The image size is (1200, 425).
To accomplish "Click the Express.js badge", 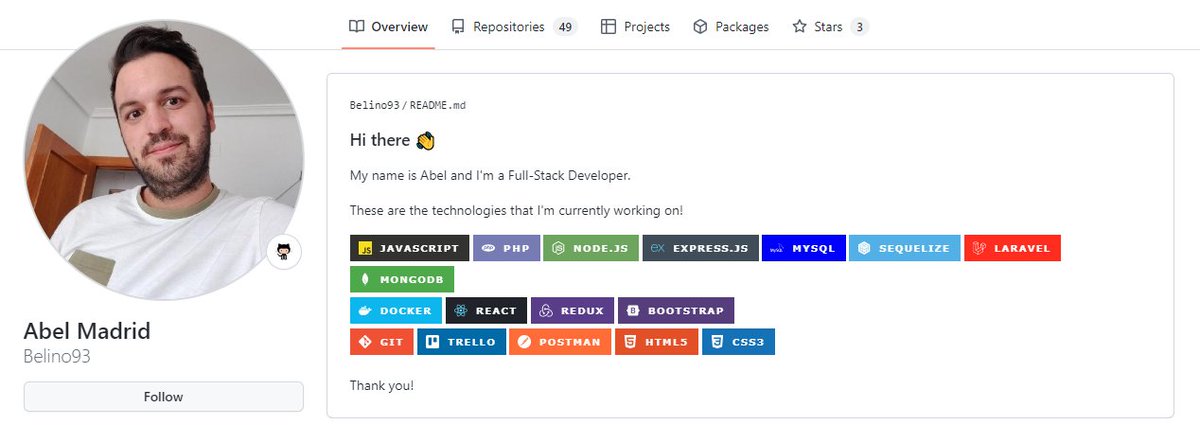I will 700,248.
